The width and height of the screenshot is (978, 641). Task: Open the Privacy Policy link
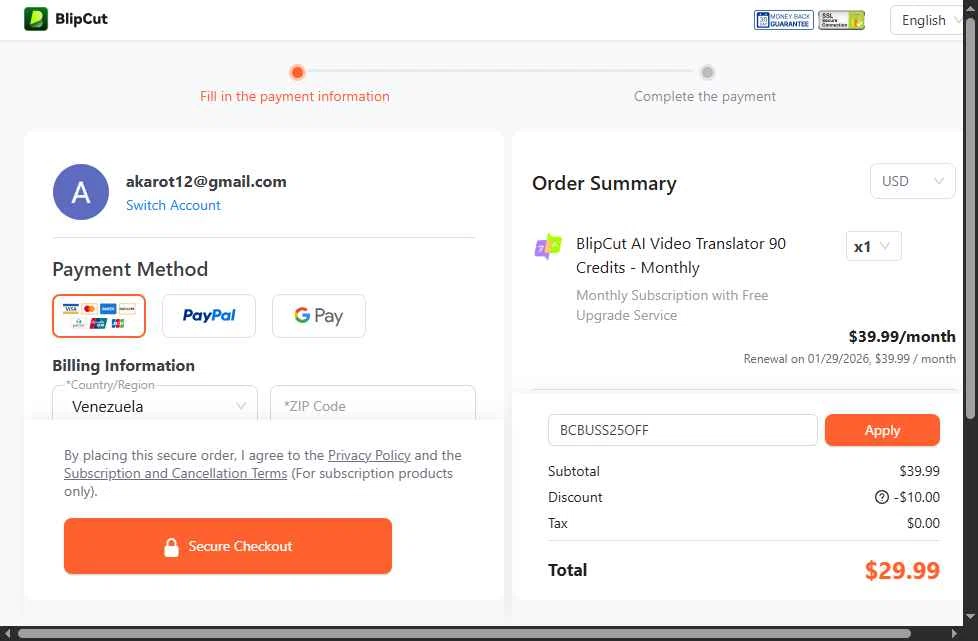(x=369, y=455)
